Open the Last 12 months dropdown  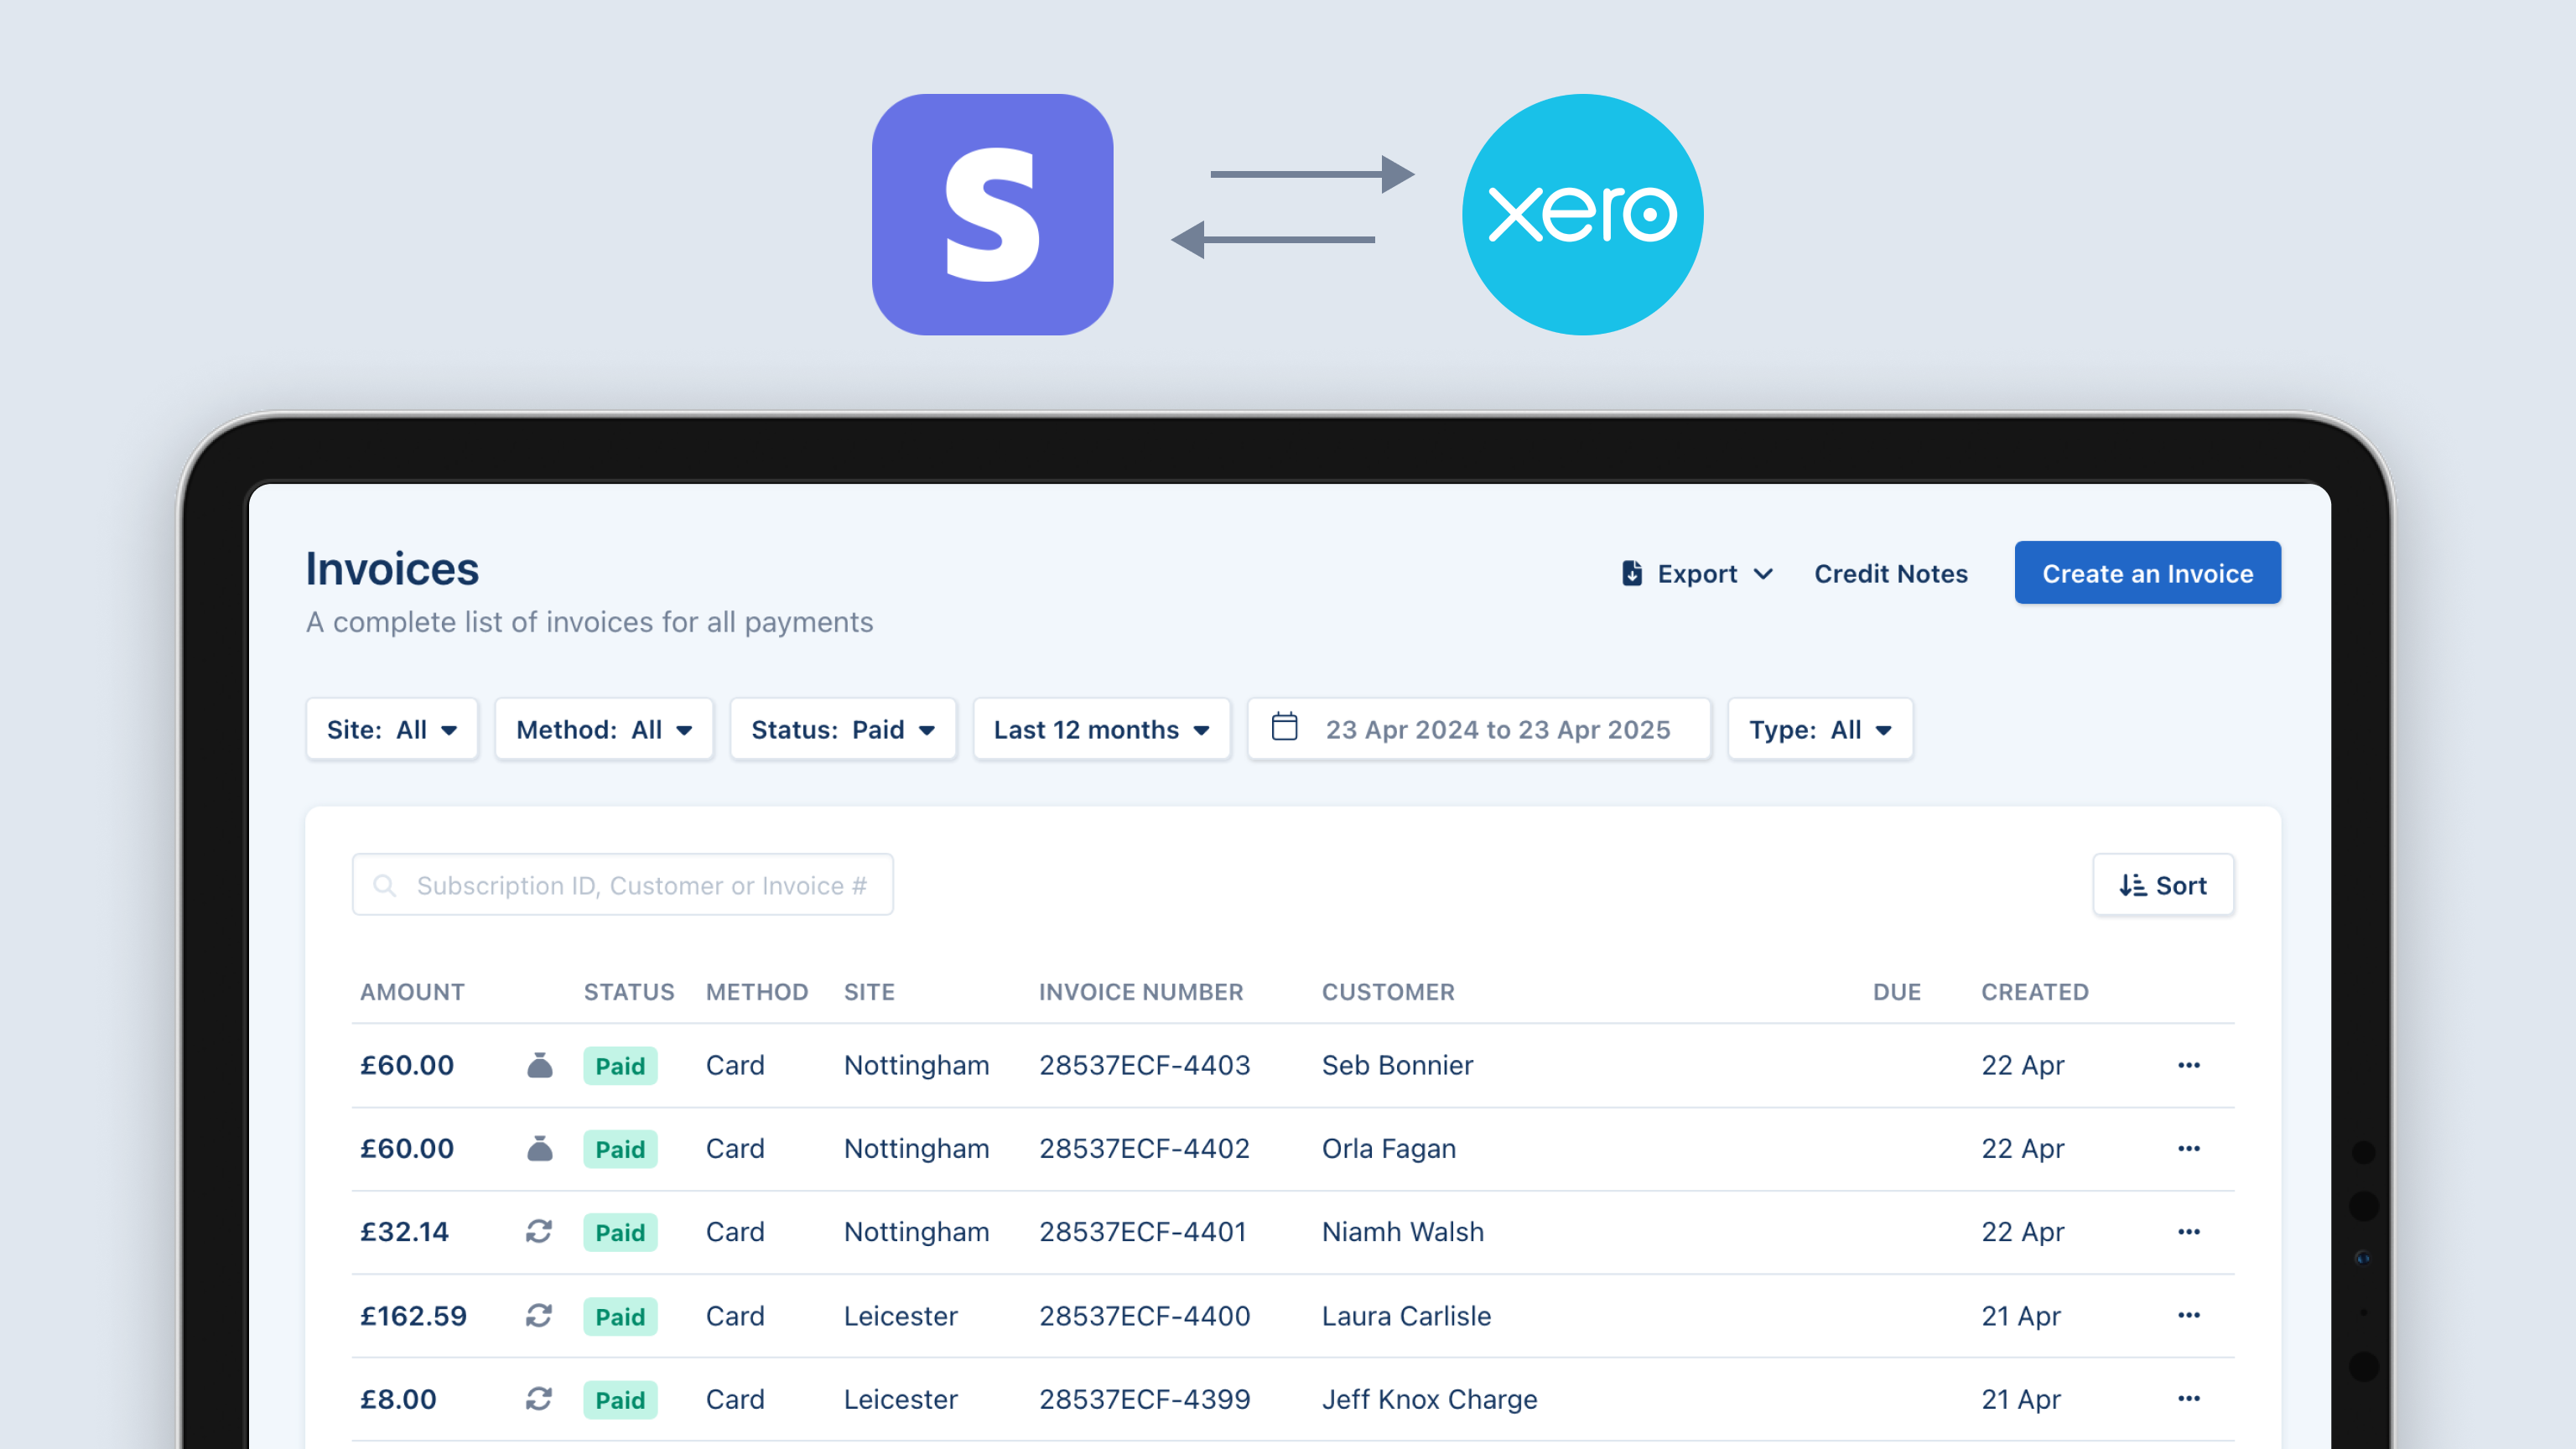(x=1101, y=729)
